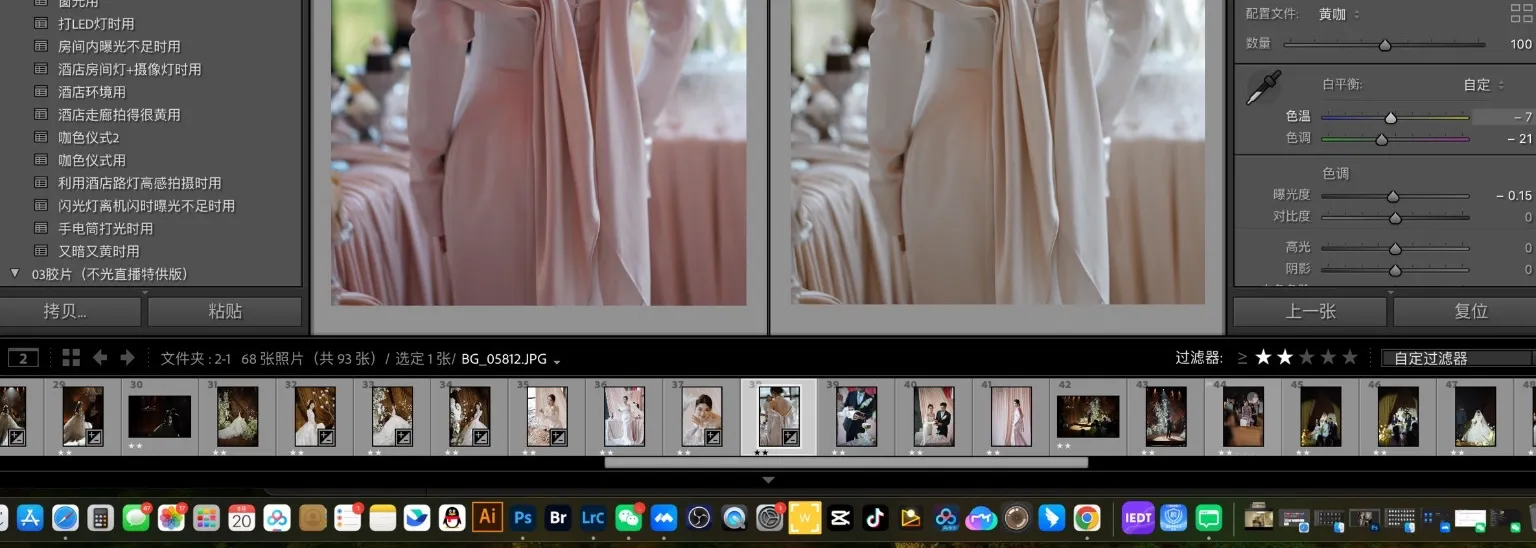Open the IEDT app in the Dock
The width and height of the screenshot is (1536, 548).
(1138, 517)
